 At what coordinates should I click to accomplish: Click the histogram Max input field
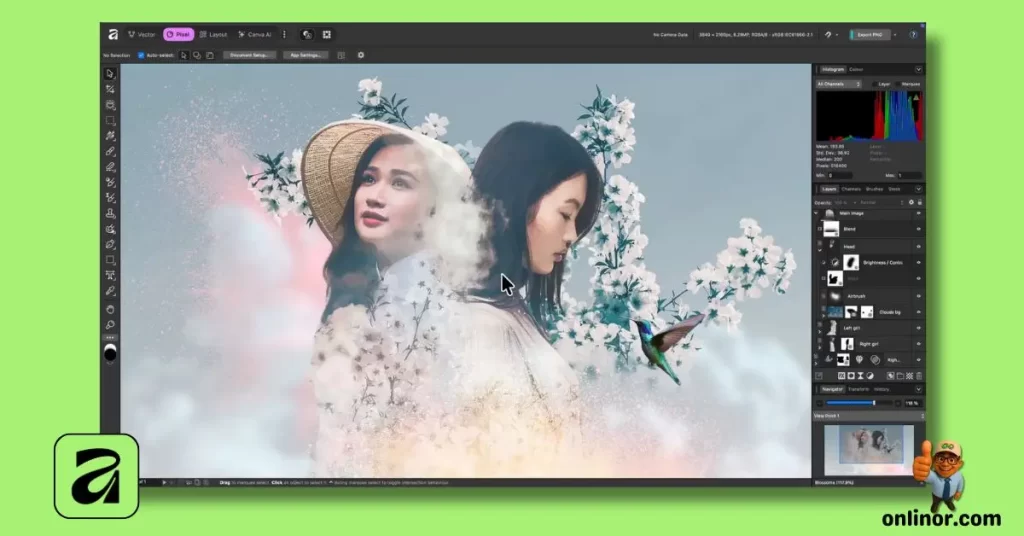[909, 176]
